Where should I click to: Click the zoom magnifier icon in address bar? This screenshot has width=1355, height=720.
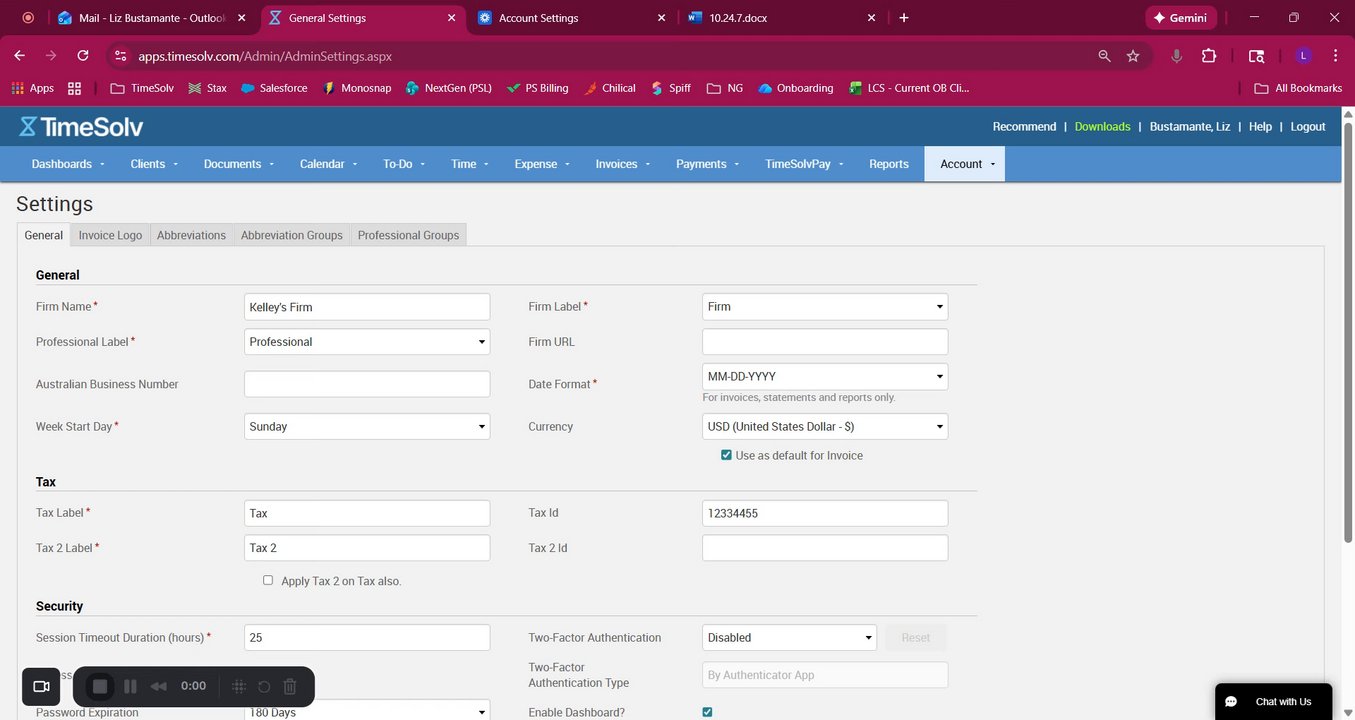[1104, 56]
